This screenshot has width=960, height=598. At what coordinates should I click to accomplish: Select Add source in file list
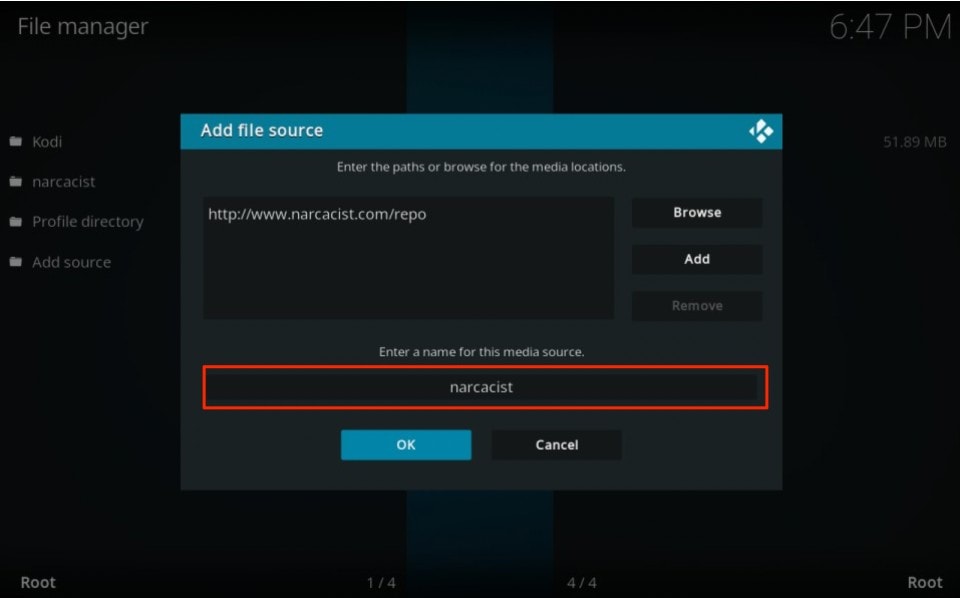72,263
